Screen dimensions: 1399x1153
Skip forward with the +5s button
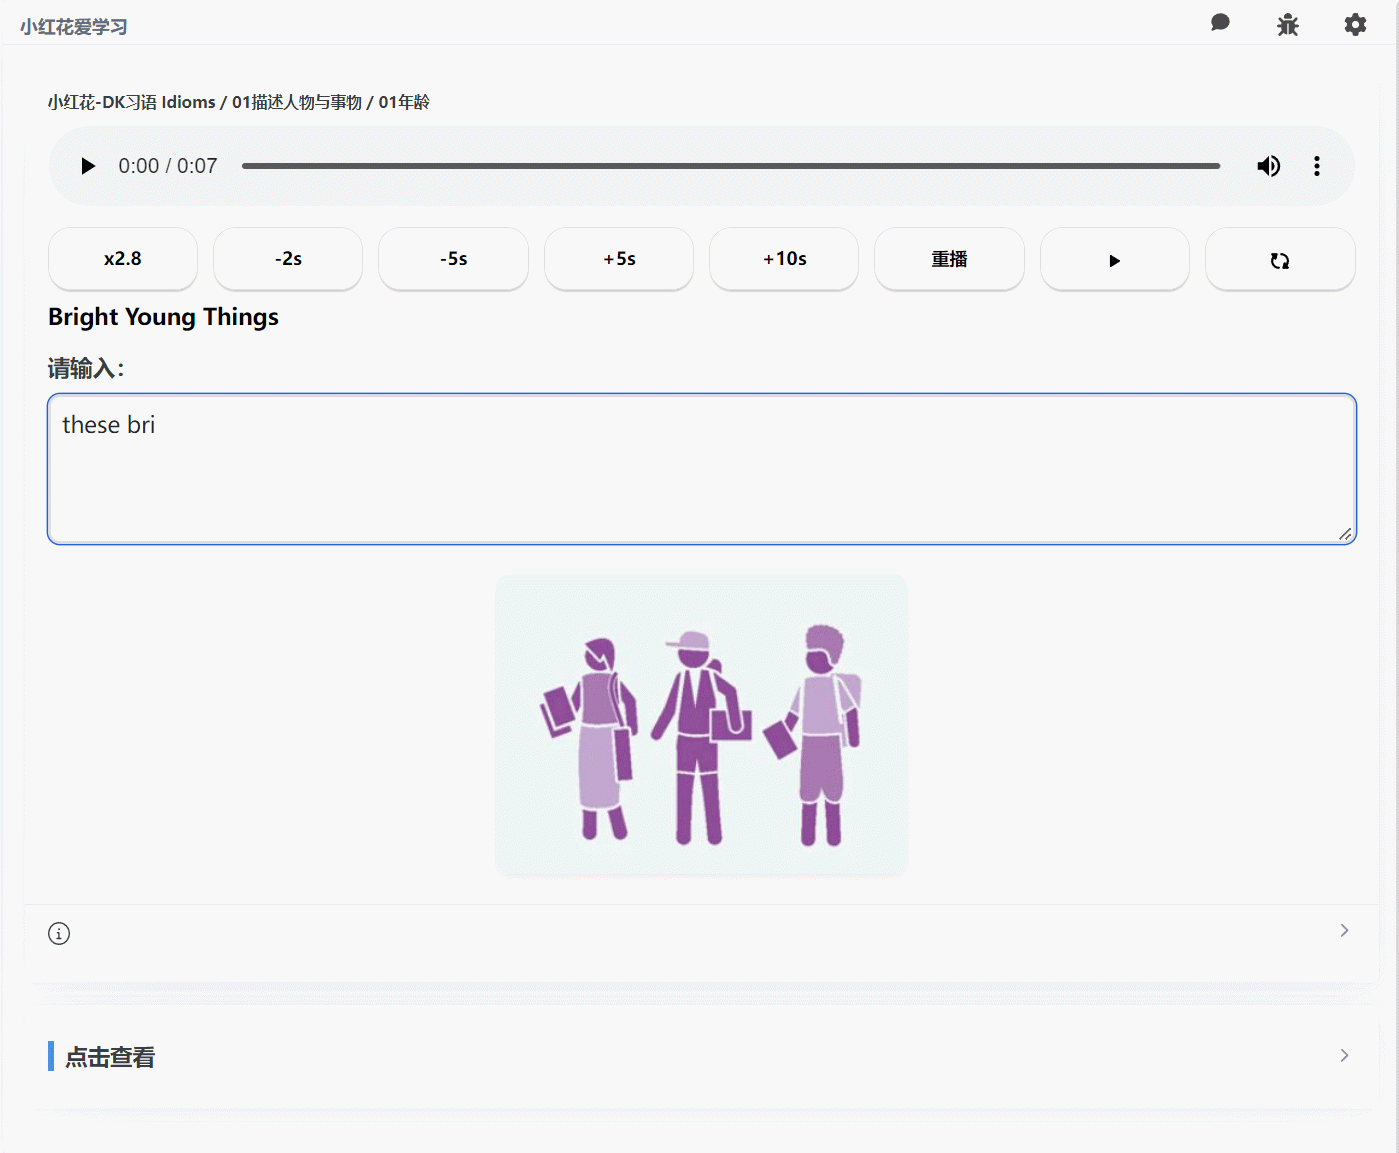pyautogui.click(x=619, y=259)
